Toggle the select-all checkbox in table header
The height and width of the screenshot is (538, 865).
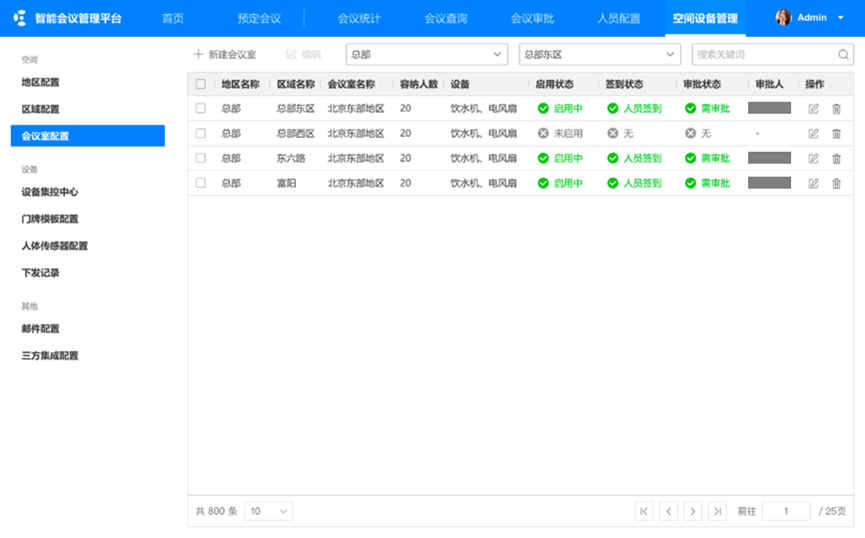click(x=201, y=85)
